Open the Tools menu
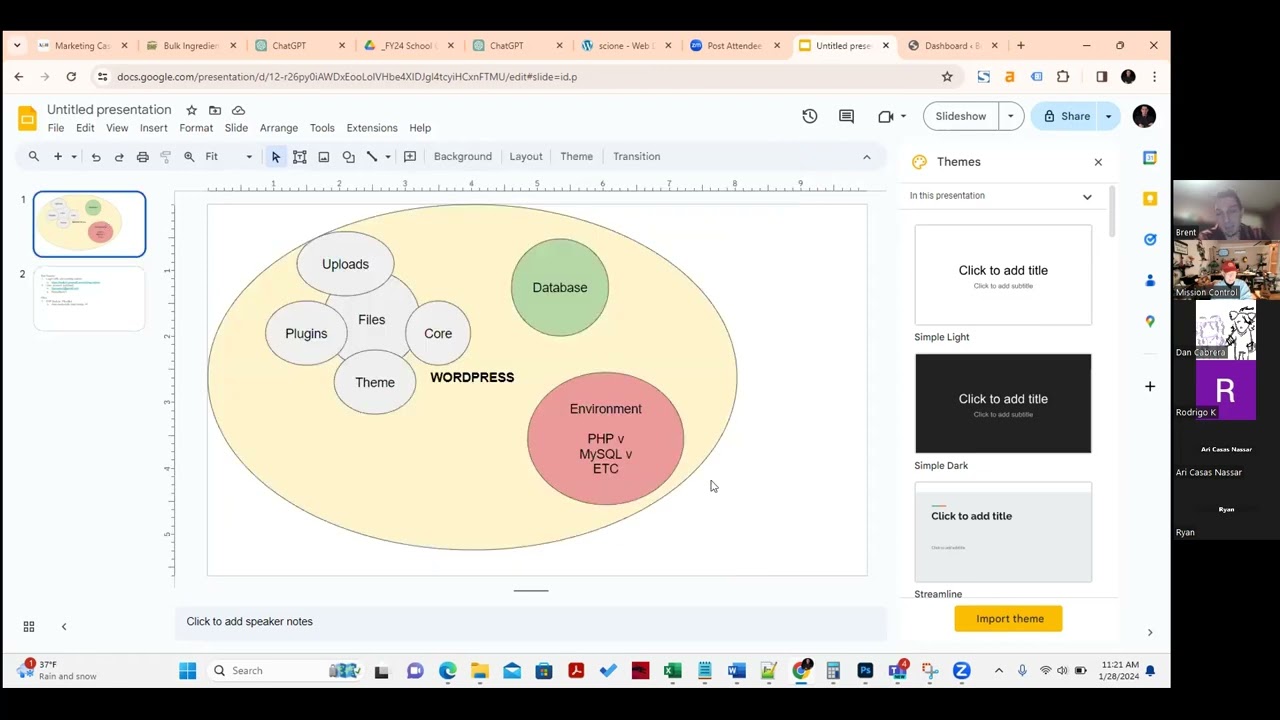 (322, 128)
